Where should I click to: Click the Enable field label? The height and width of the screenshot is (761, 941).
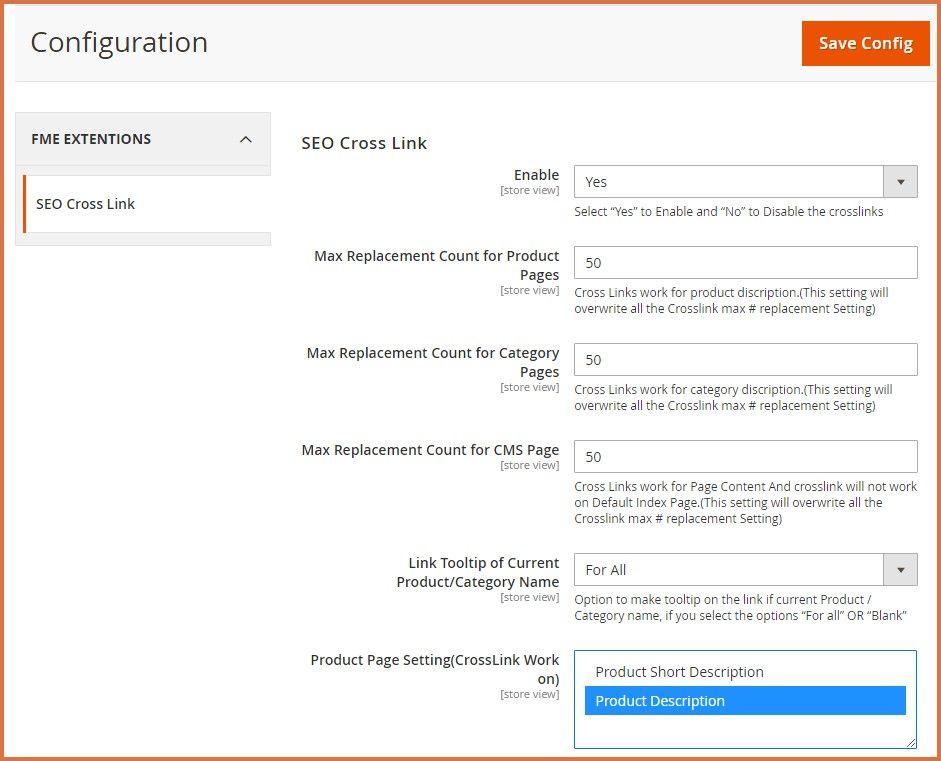pos(536,175)
